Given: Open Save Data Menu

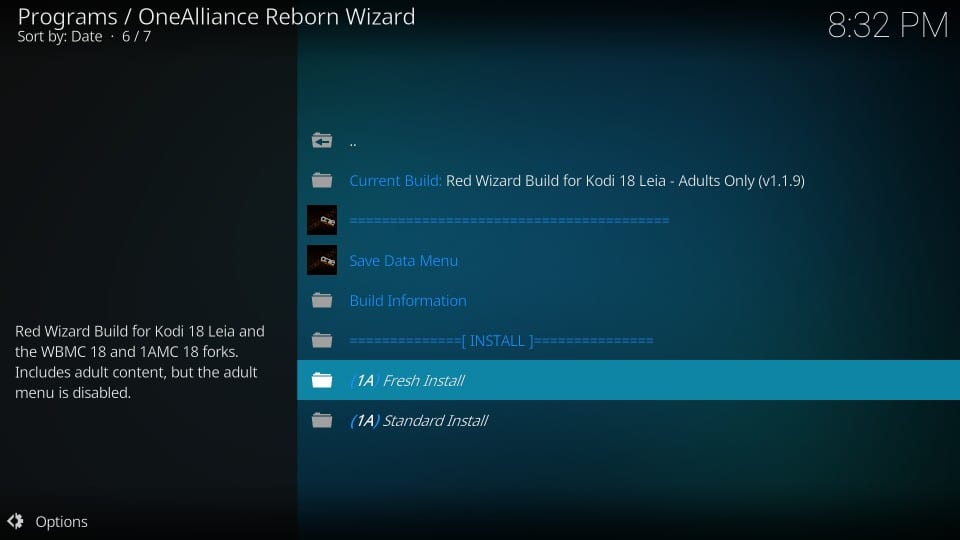Looking at the screenshot, I should pos(628,260).
